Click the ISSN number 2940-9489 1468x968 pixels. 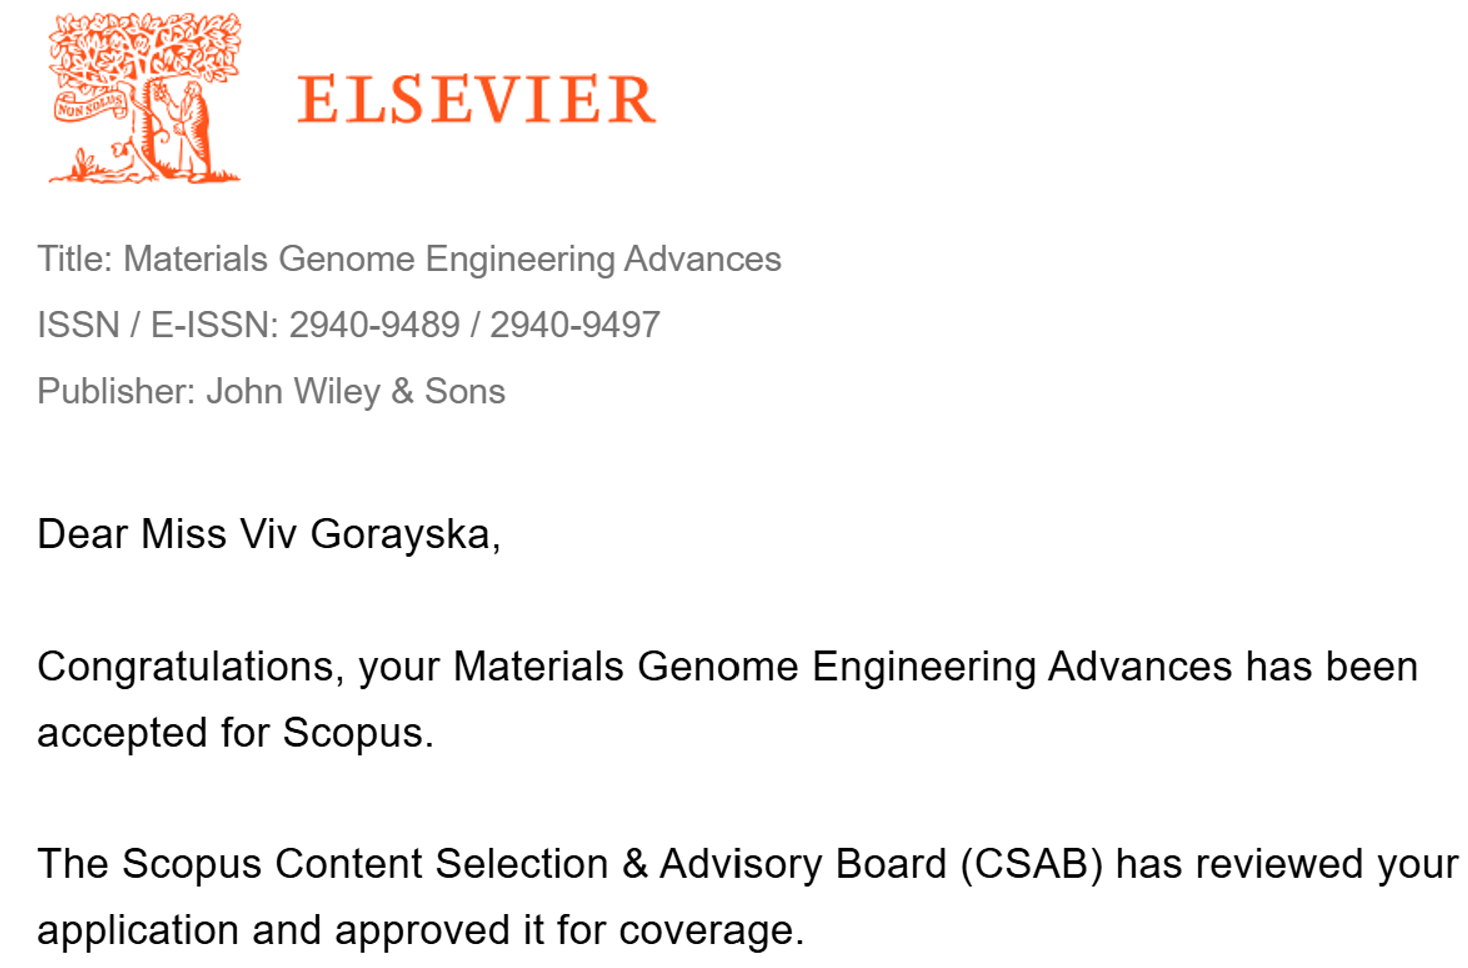374,325
